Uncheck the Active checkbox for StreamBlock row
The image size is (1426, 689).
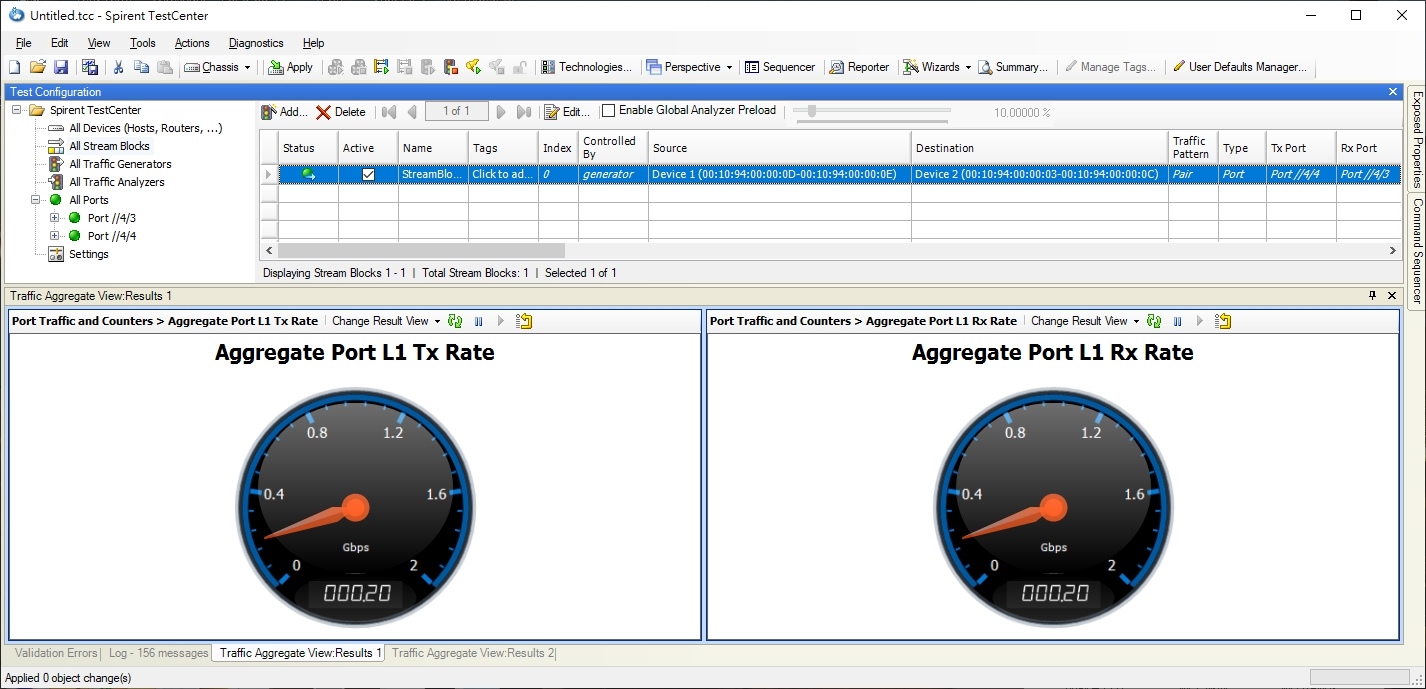coord(368,174)
